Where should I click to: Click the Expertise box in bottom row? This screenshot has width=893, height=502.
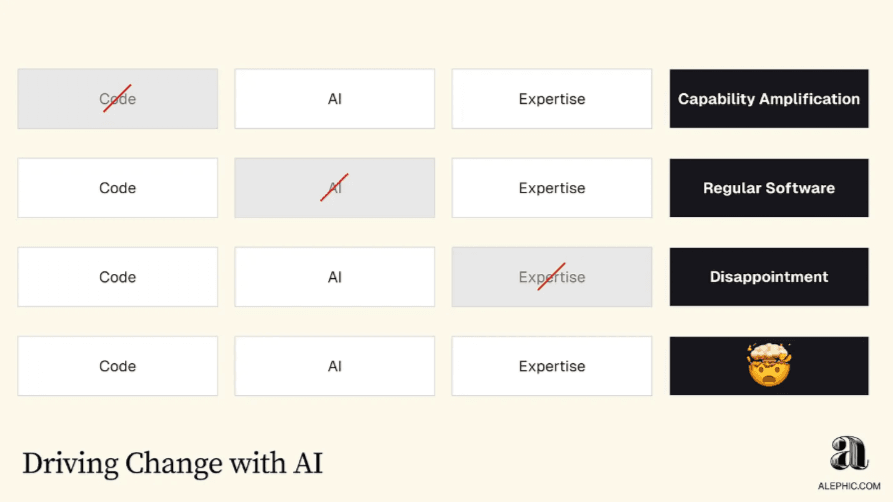(x=552, y=366)
